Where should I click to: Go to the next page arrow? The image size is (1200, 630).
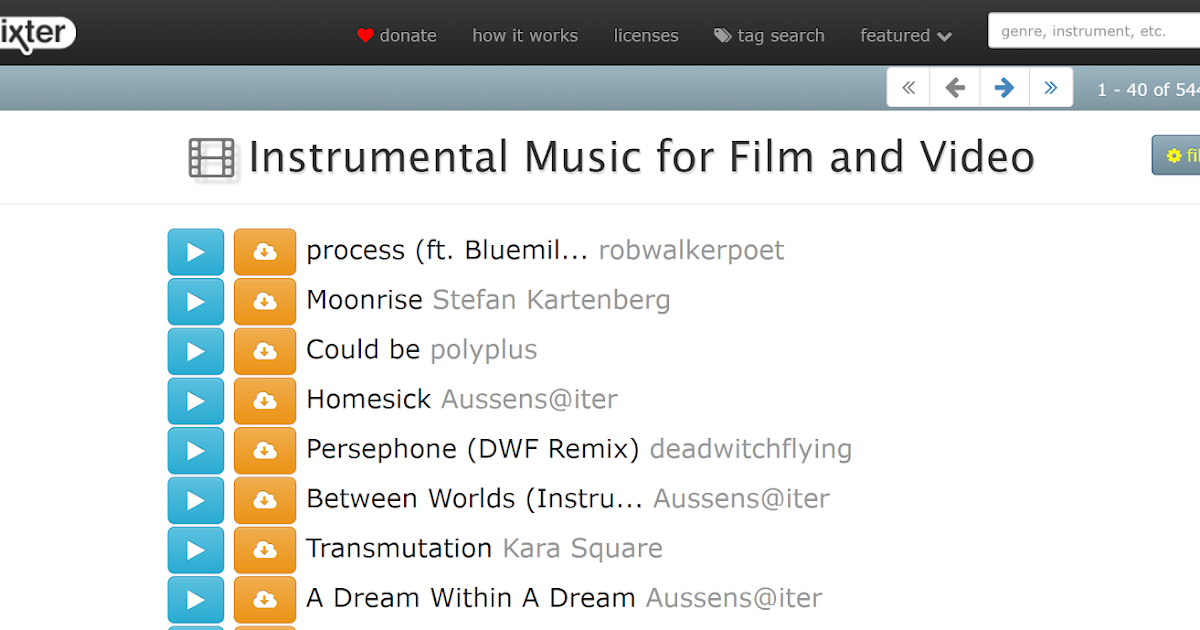1004,88
